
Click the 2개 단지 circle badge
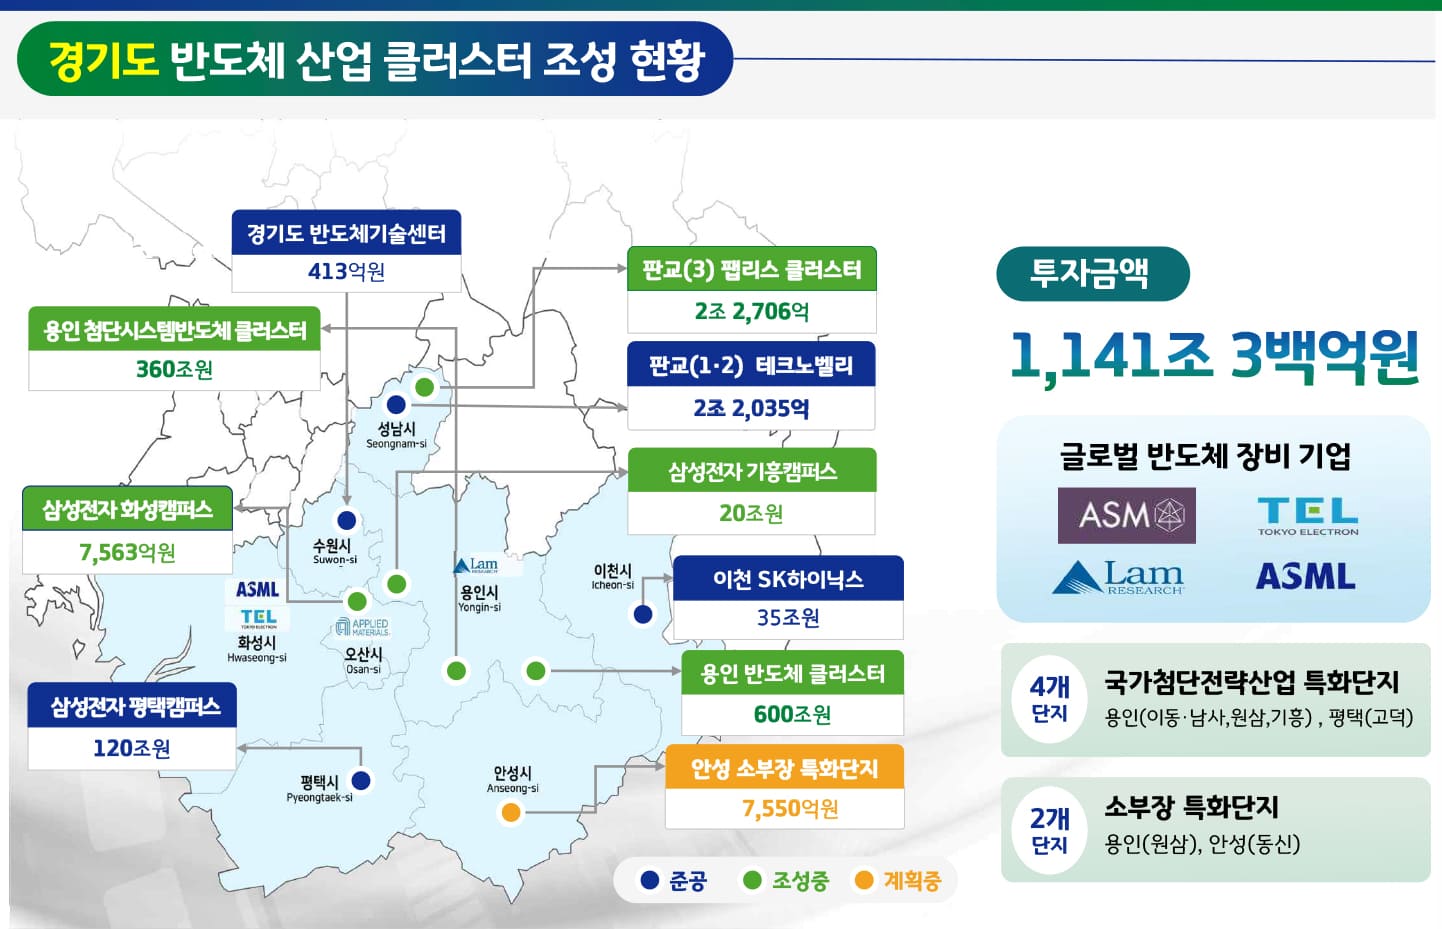[x=1050, y=831]
